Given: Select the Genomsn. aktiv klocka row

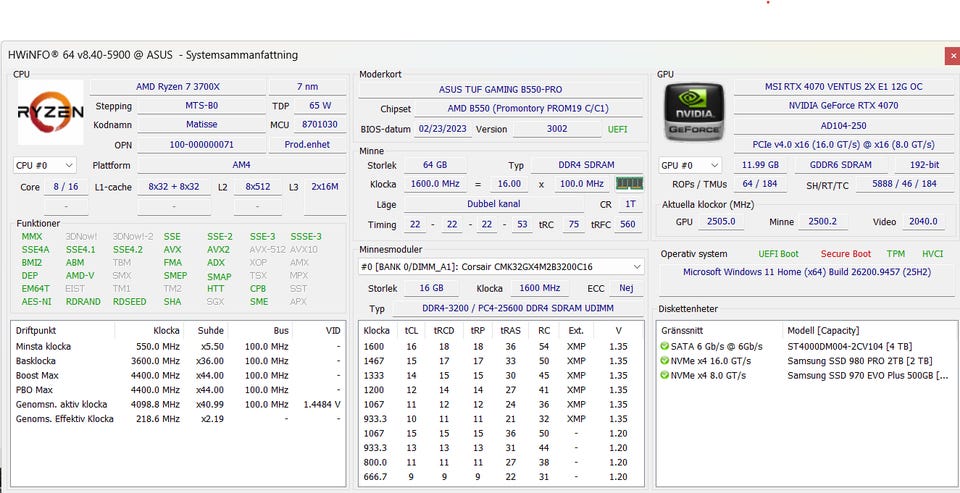Looking at the screenshot, I should 178,404.
